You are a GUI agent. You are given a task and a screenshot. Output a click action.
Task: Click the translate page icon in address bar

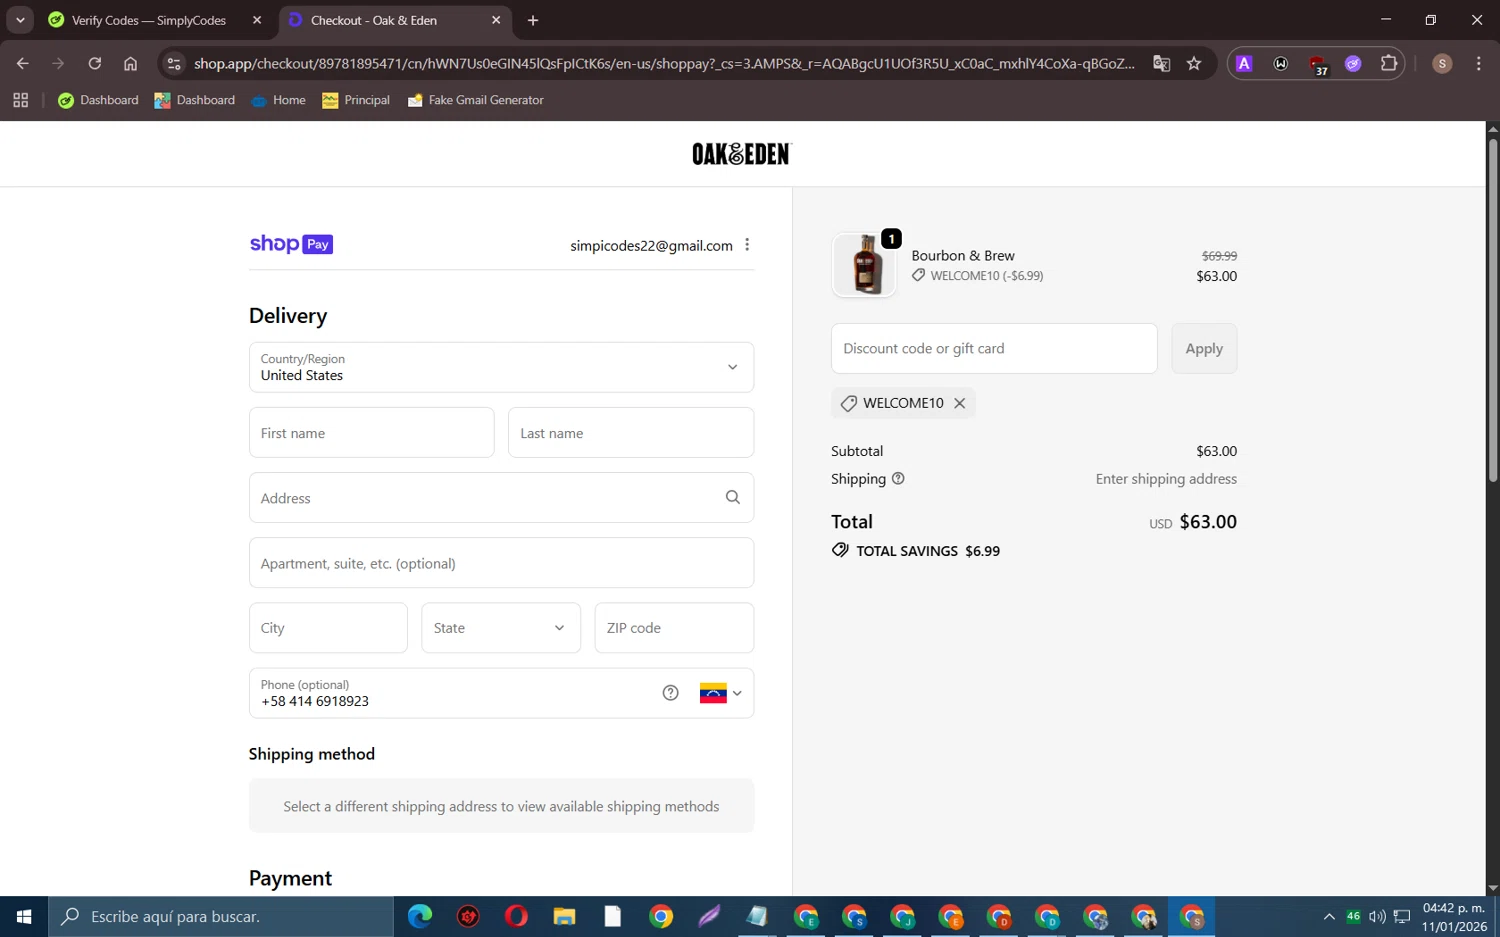tap(1161, 63)
